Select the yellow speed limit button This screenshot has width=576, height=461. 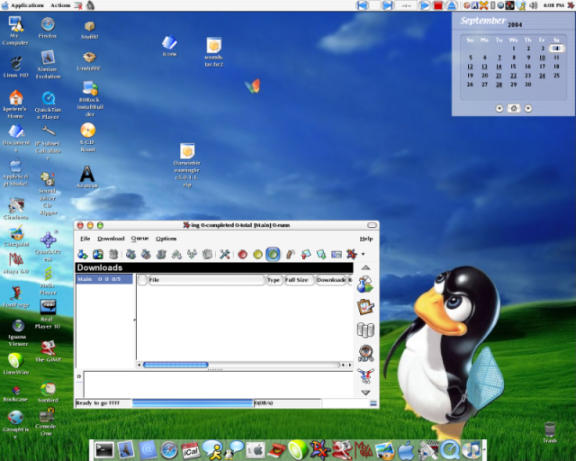258,254
